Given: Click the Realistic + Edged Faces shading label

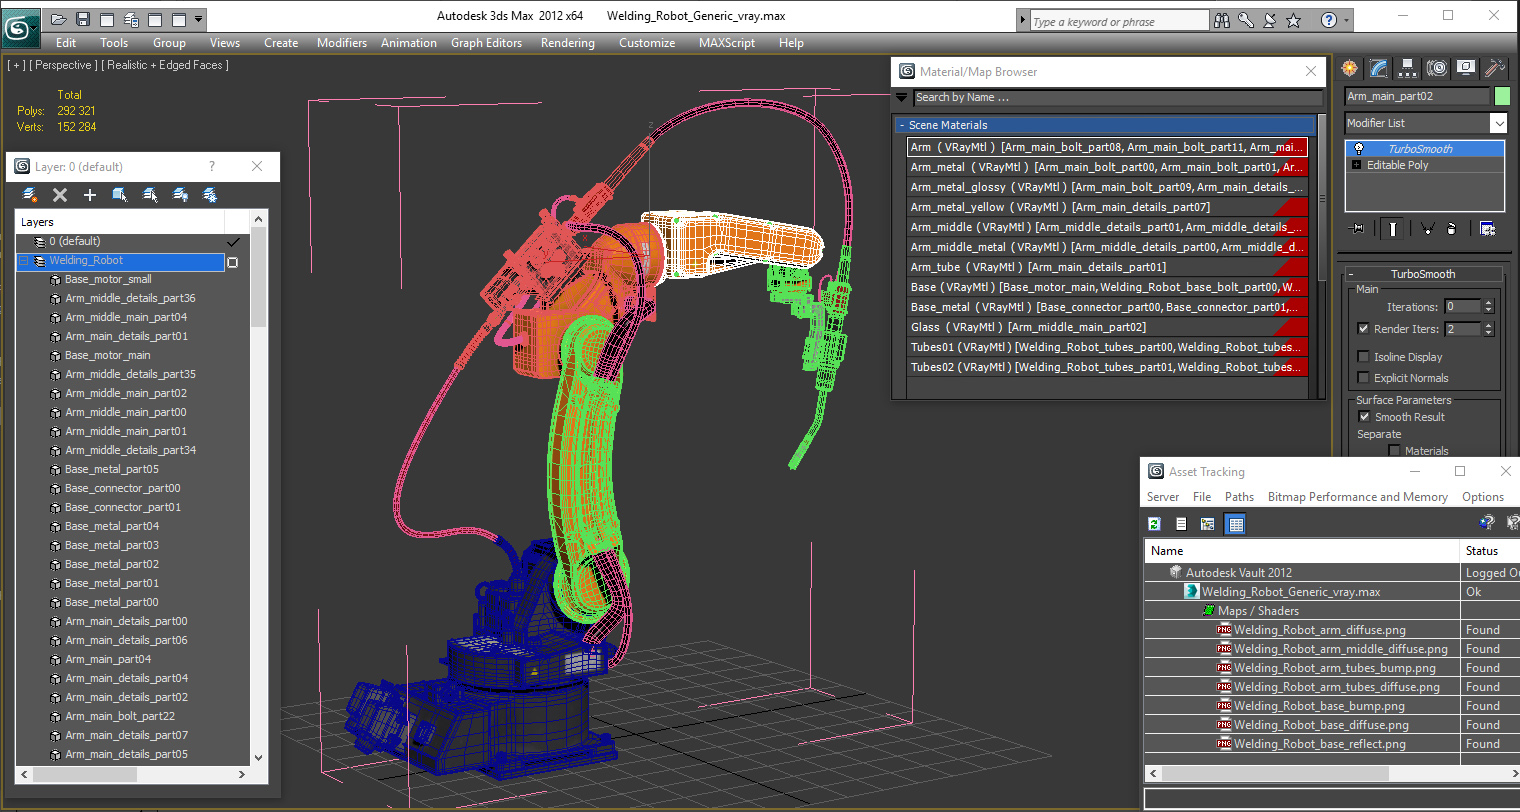Looking at the screenshot, I should [x=165, y=65].
